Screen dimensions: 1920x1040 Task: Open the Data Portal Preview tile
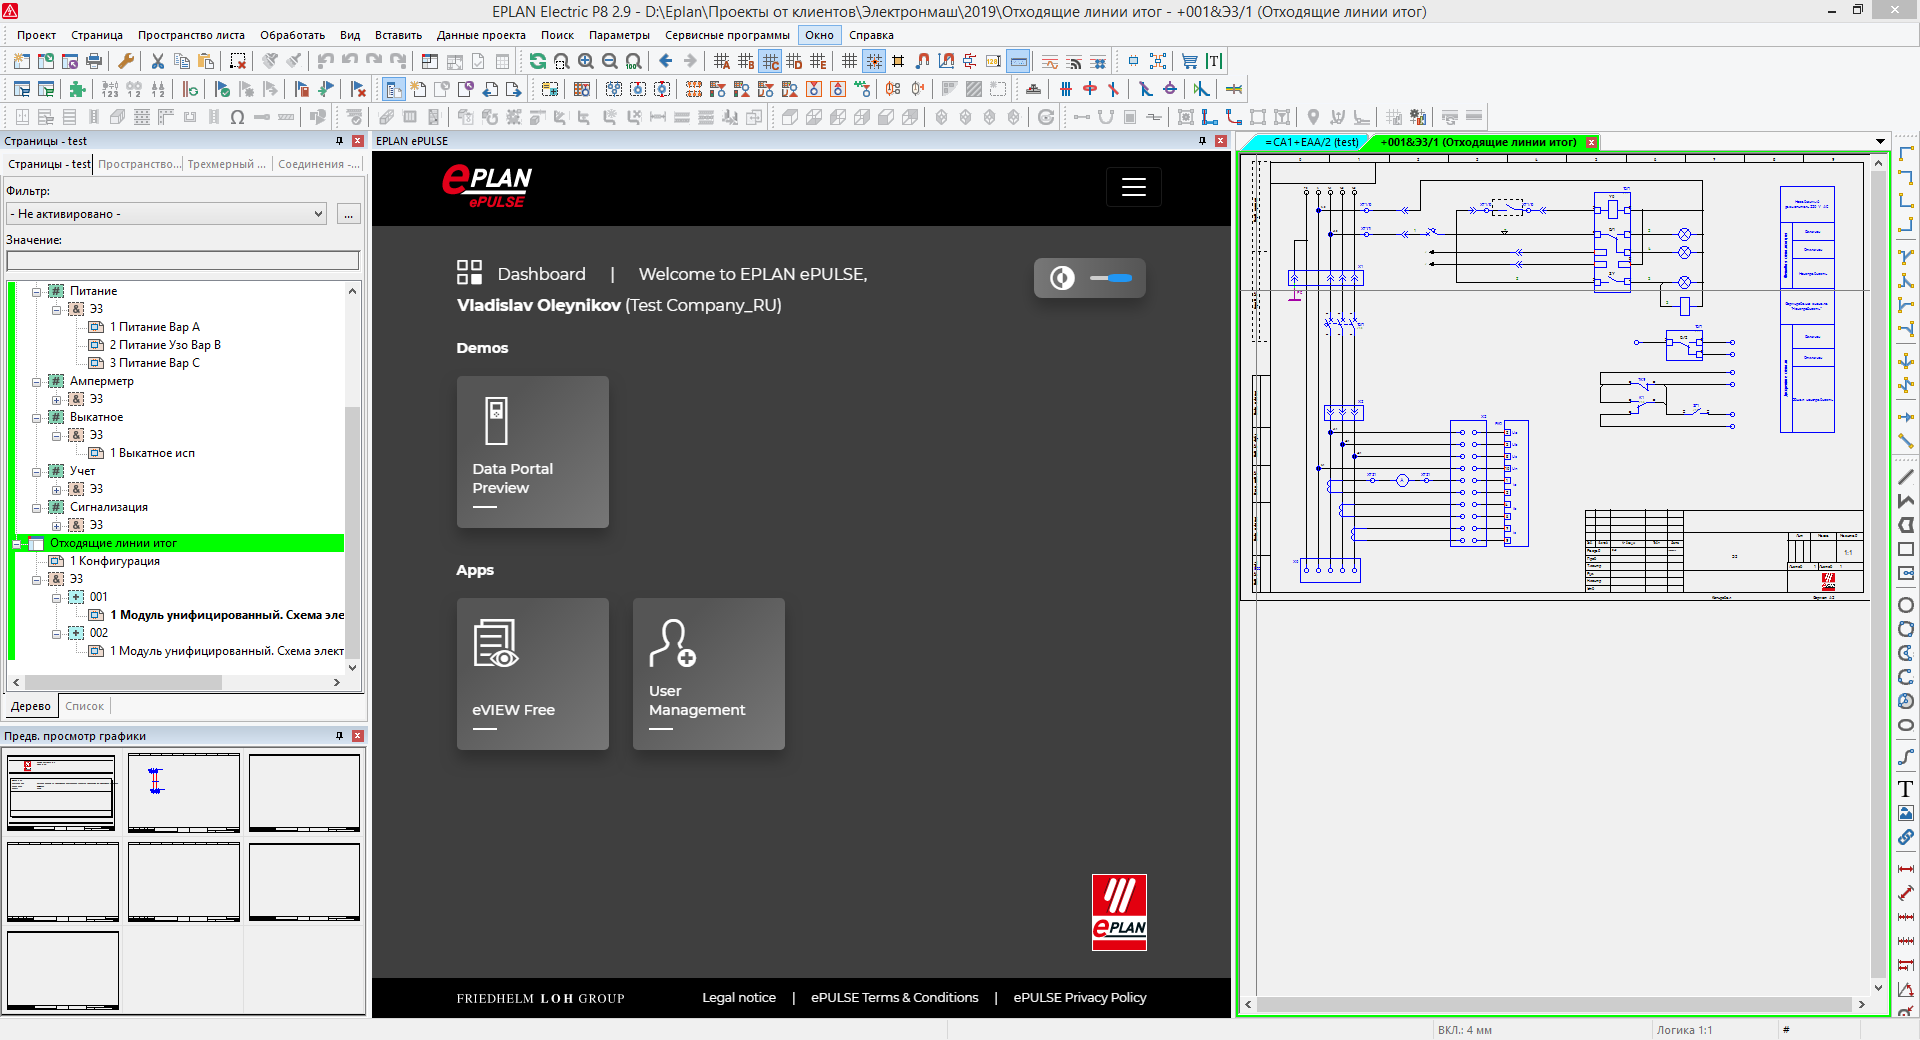[x=533, y=452]
